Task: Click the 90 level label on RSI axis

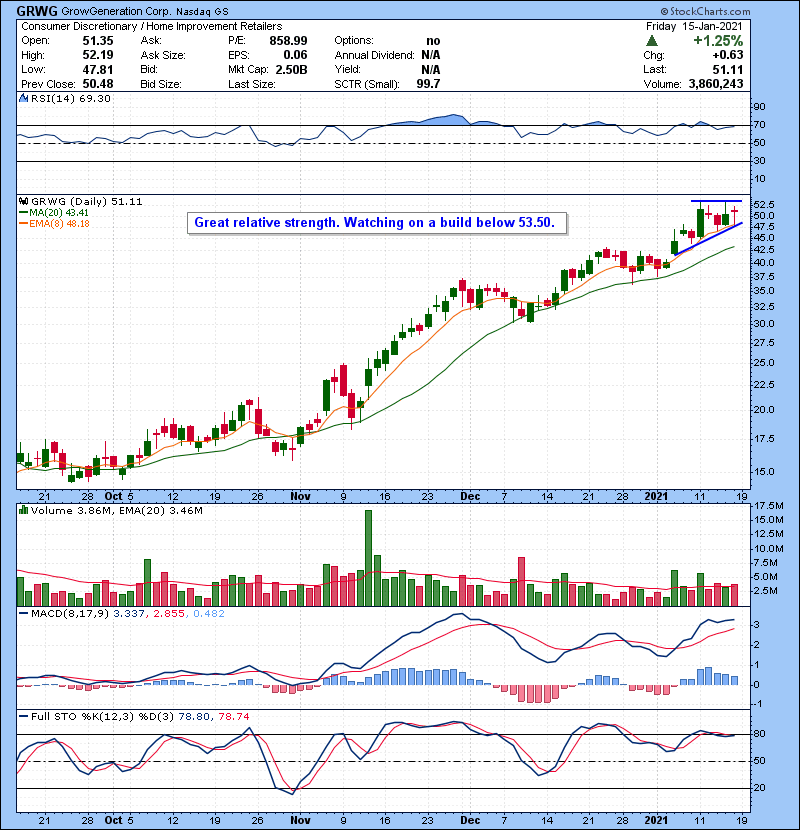Action: point(759,107)
